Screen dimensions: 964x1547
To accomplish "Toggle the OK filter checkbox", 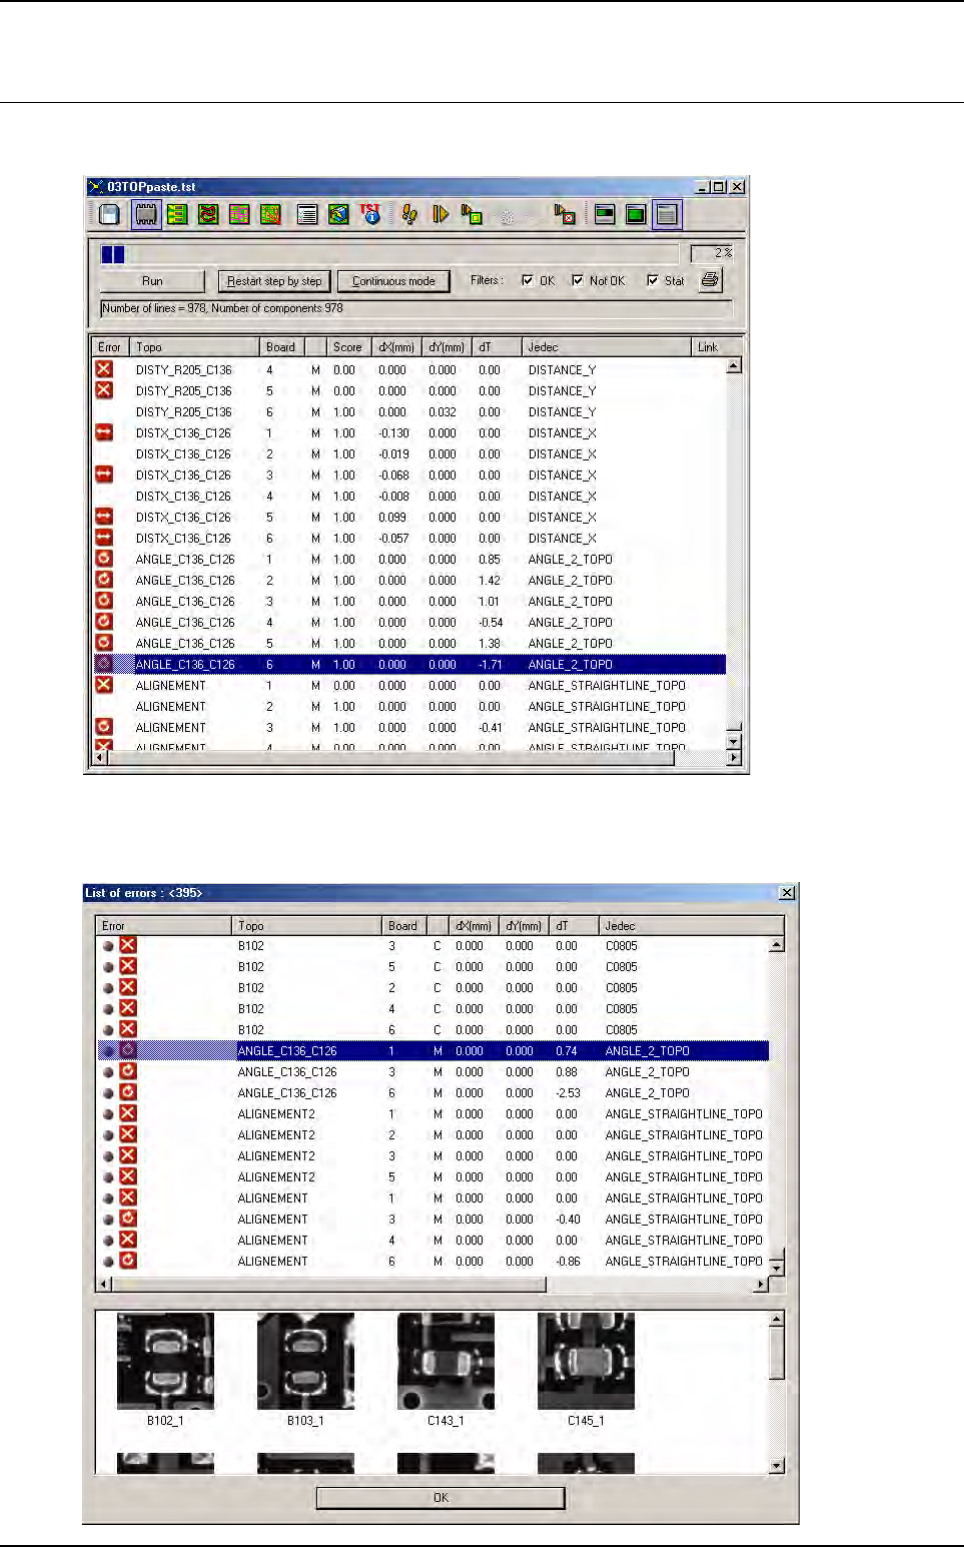I will pos(528,281).
